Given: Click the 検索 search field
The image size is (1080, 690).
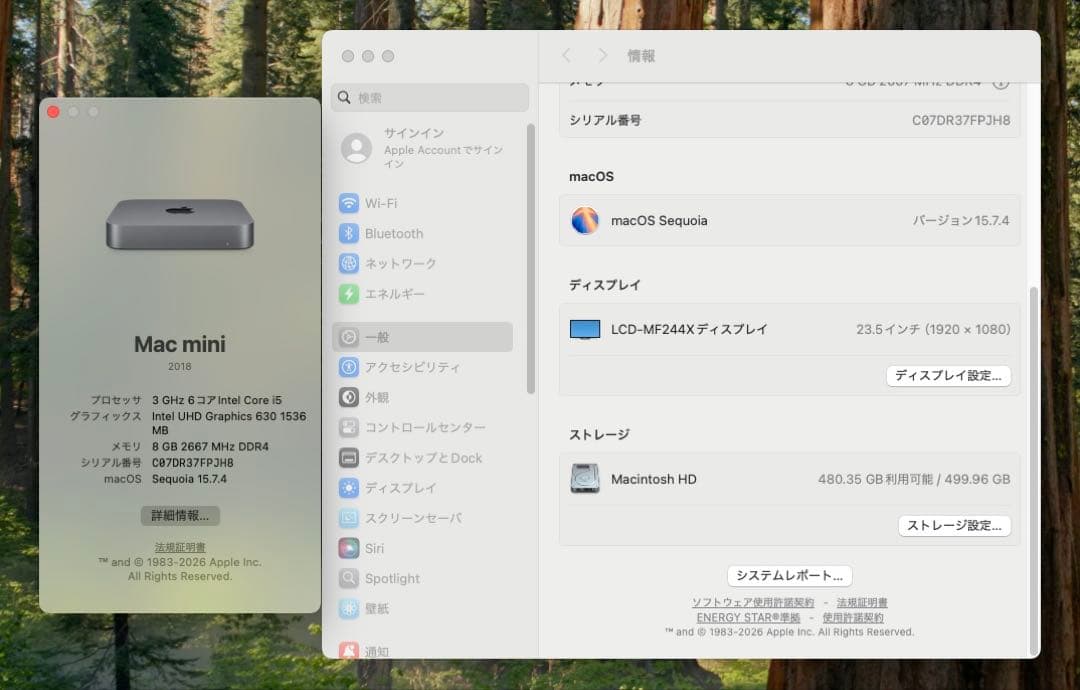Looking at the screenshot, I should click(430, 98).
